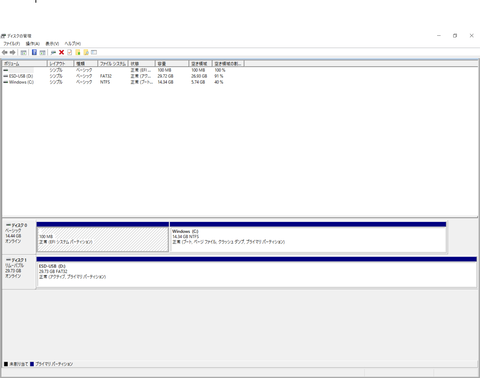Sort by the ファイル システム column header
Viewport: 480px width, 378px height.
coord(113,63)
